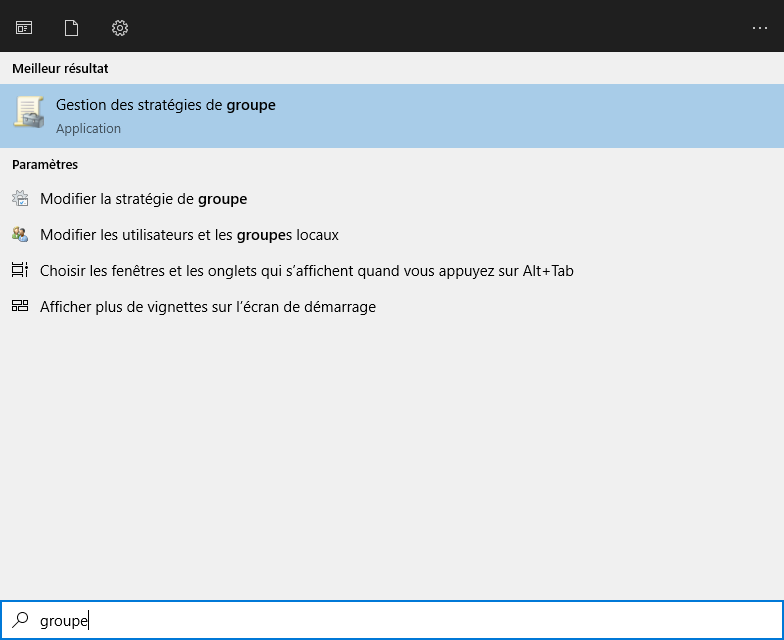Click the magnifying glass search icon
This screenshot has height=640, width=784.
(x=20, y=620)
